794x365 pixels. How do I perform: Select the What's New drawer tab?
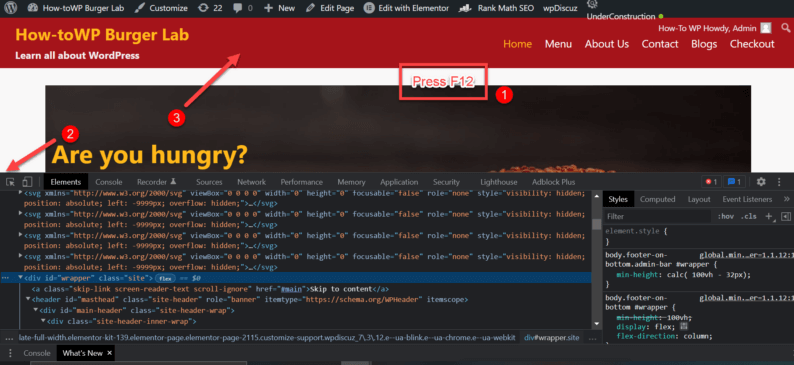tap(82, 353)
